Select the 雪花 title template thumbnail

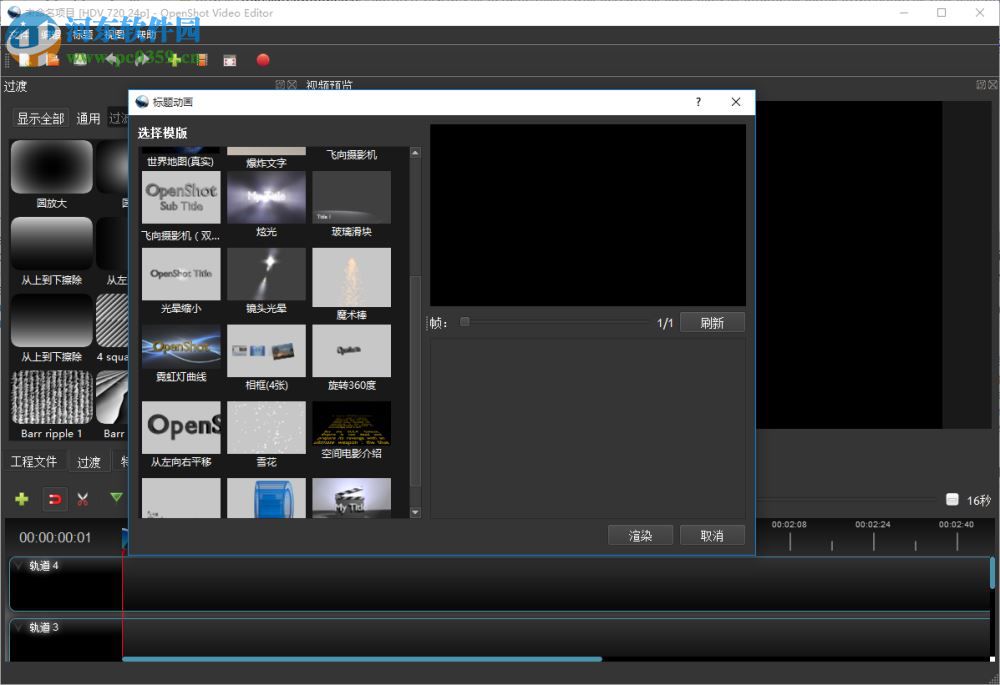(266, 425)
